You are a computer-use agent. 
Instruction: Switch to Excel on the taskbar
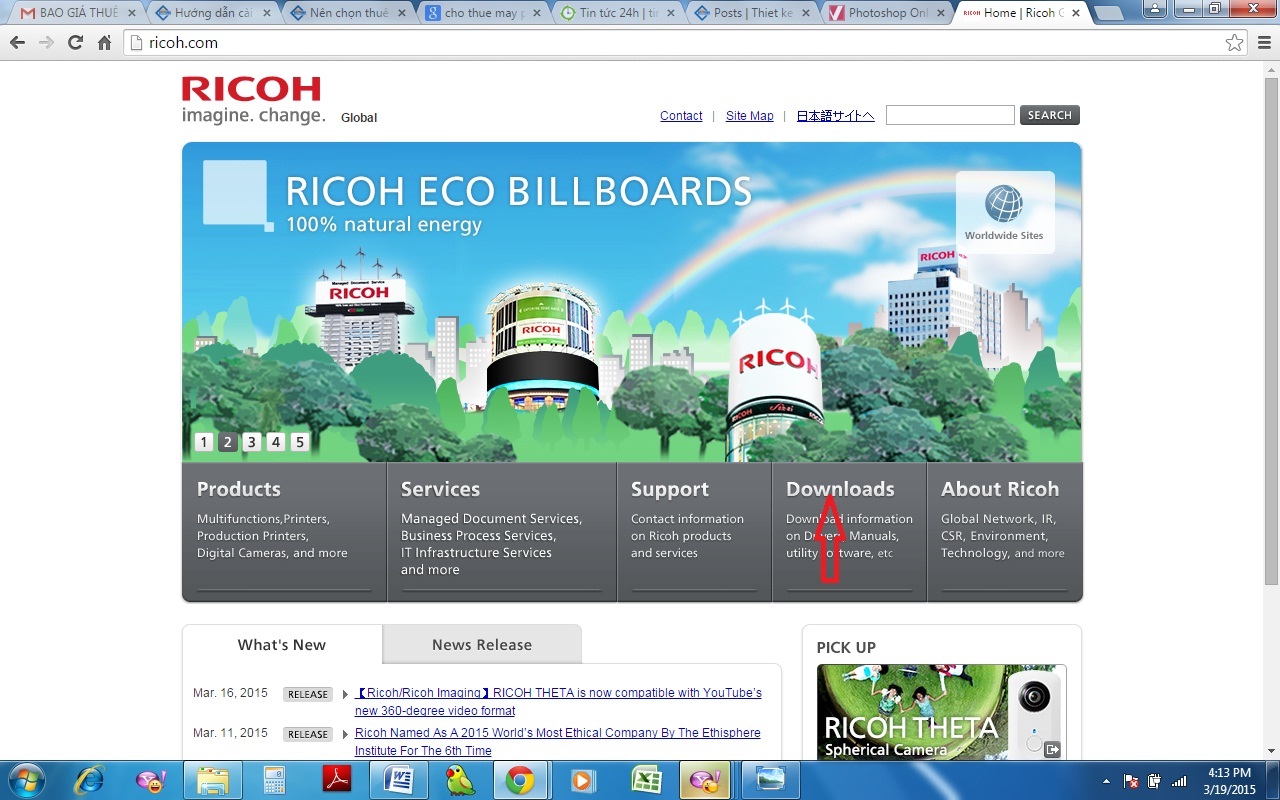[x=645, y=780]
